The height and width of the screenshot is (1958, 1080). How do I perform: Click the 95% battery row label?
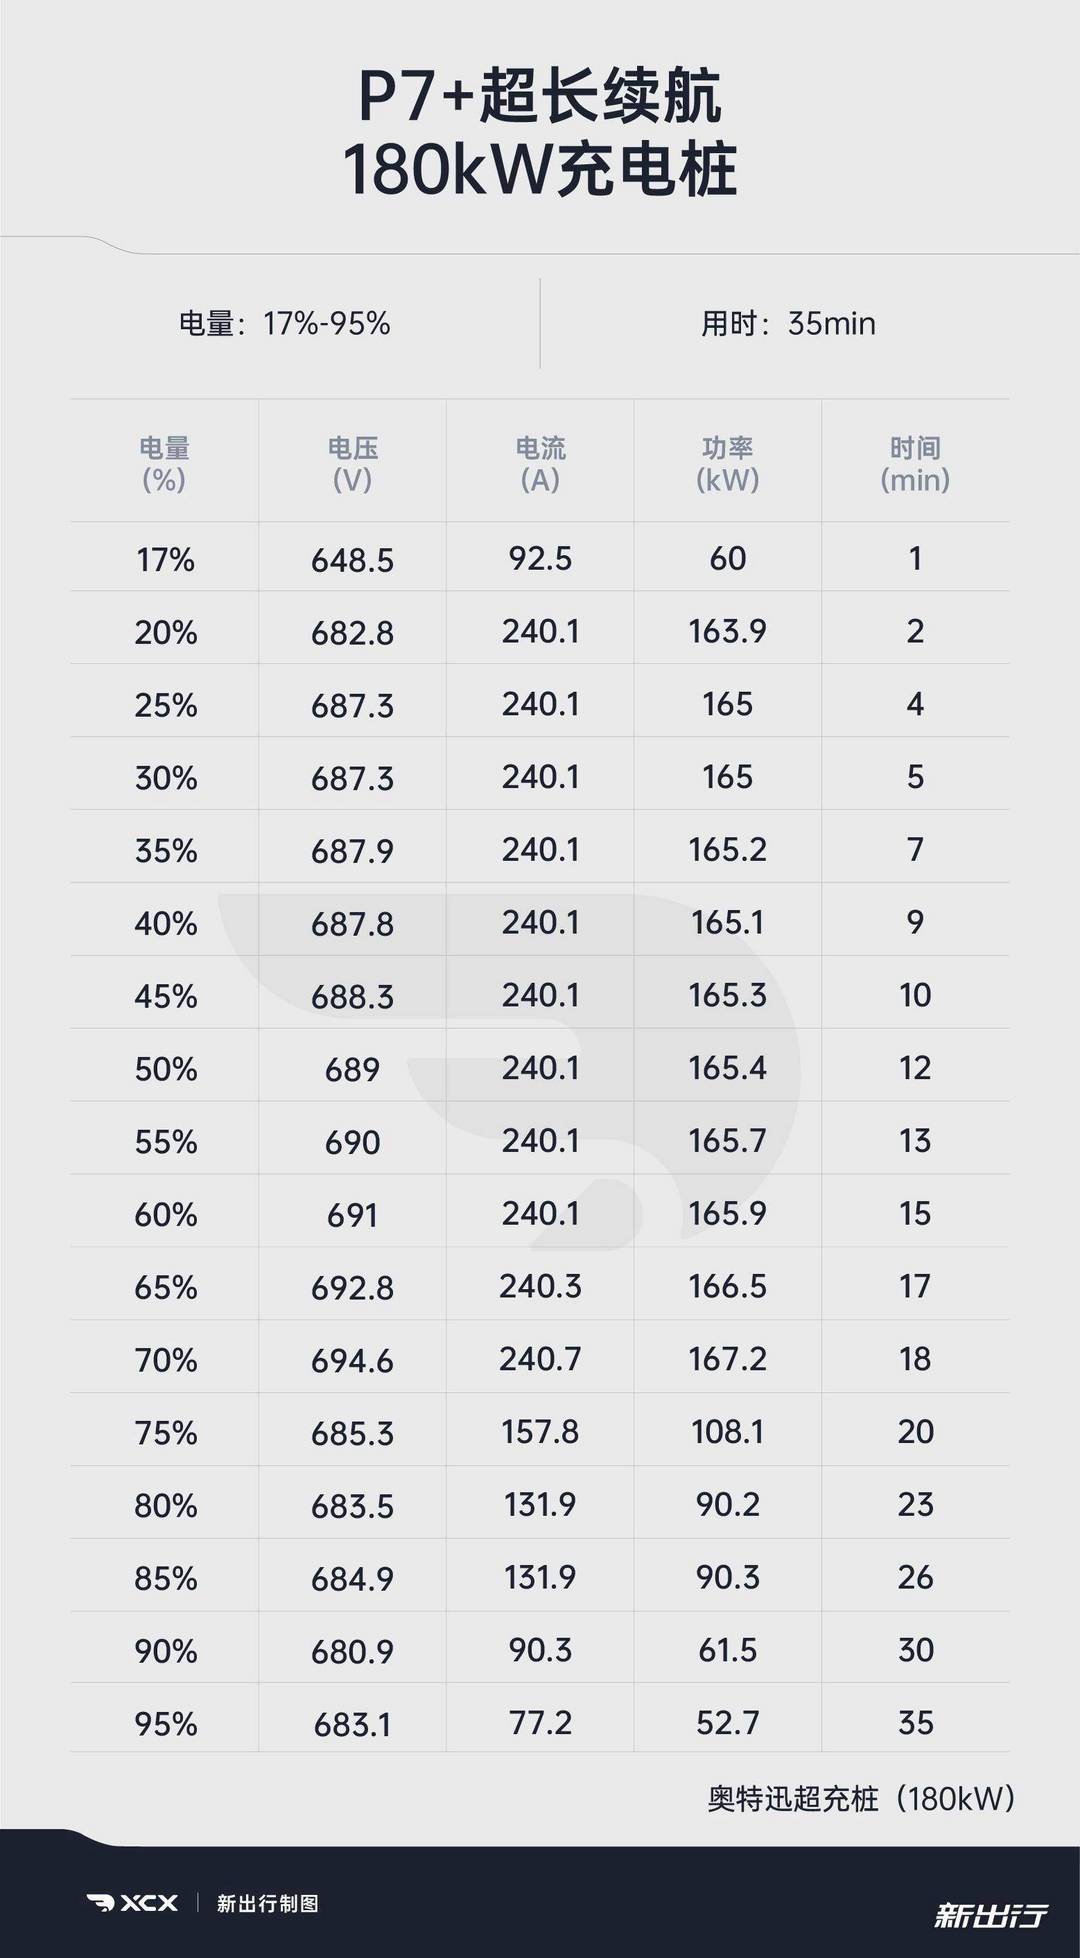165,1724
